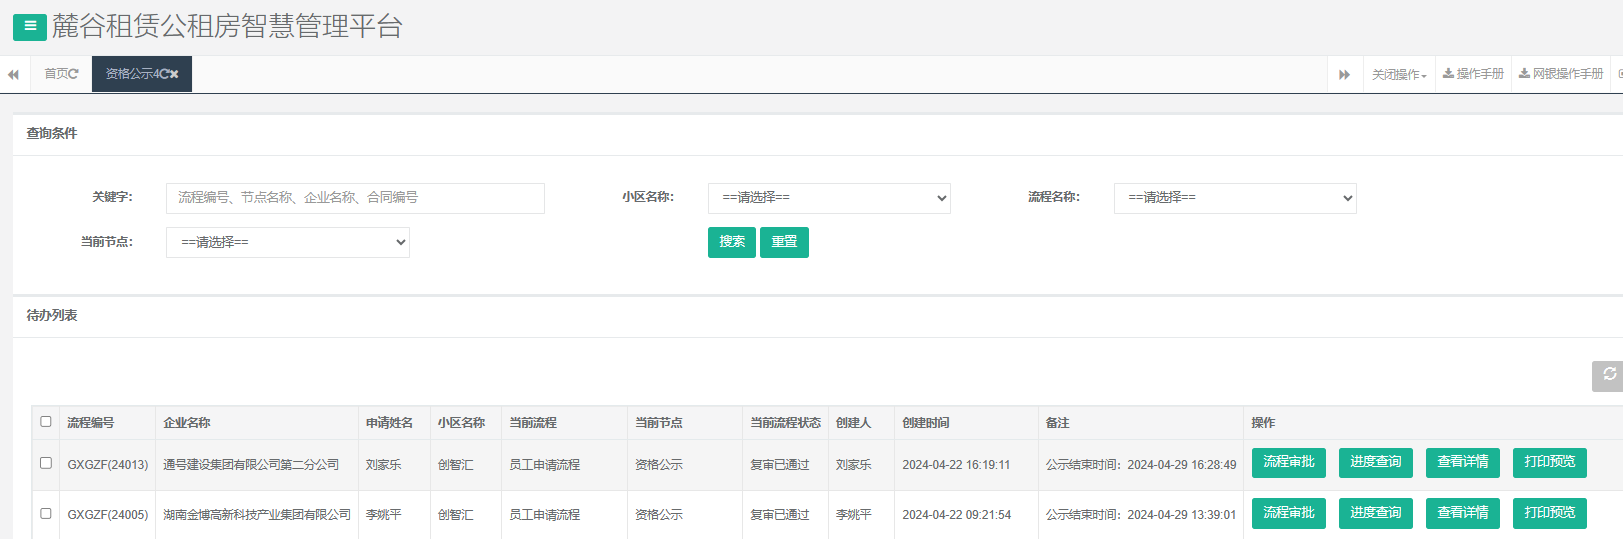Viewport: 1623px width, 539px height.
Task: Check the row for GXGZF(24005)
Action: [x=46, y=513]
